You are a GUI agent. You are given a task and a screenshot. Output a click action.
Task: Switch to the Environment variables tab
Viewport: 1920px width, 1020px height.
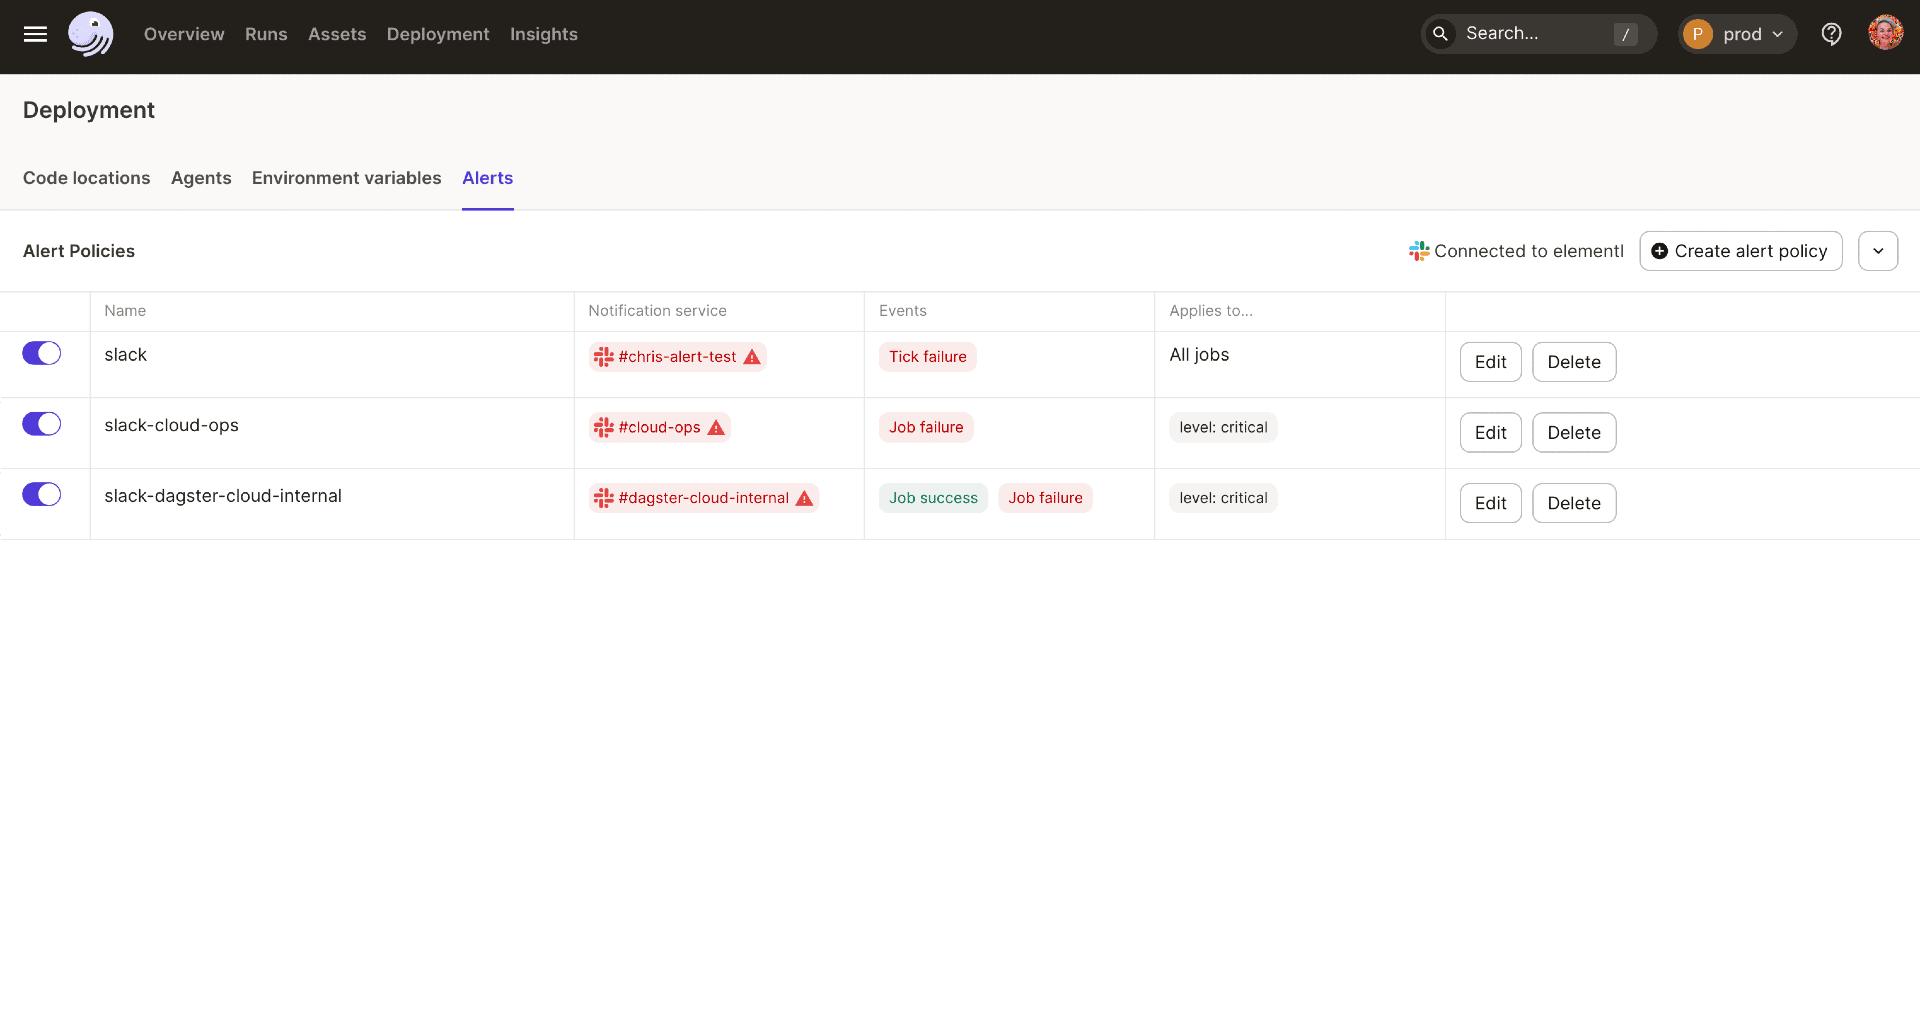click(346, 178)
